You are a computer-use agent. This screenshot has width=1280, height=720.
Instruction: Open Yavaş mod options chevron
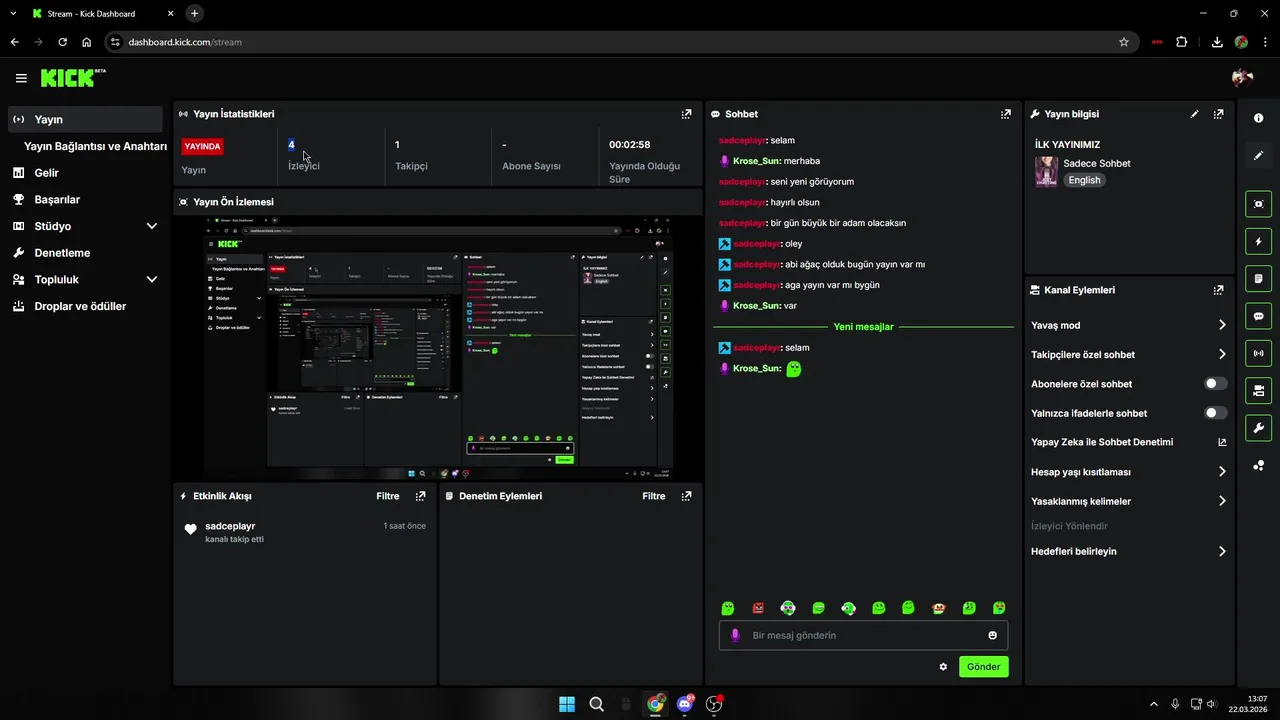pyautogui.click(x=1222, y=325)
